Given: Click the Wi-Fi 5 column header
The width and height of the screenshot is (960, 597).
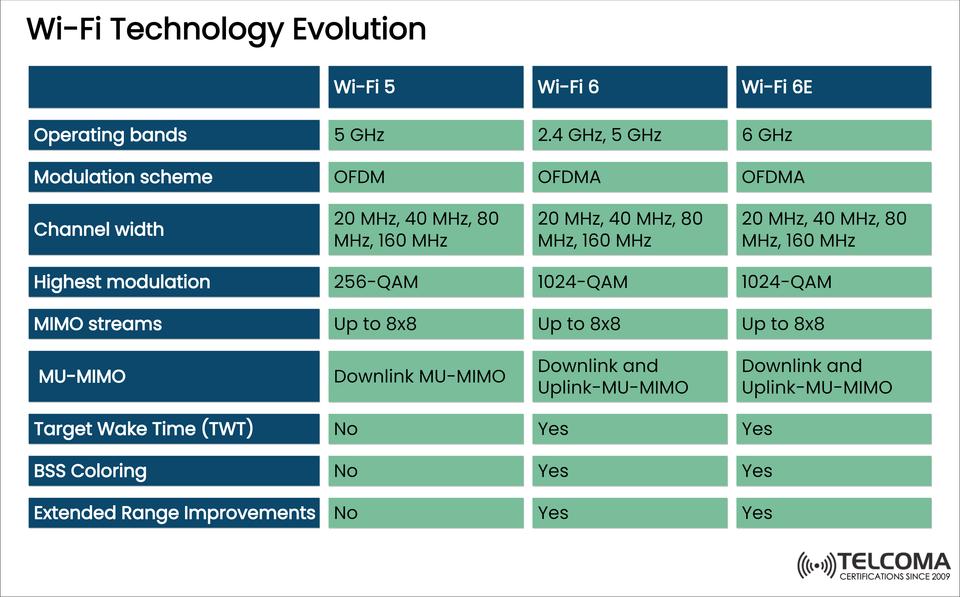Looking at the screenshot, I should (425, 87).
